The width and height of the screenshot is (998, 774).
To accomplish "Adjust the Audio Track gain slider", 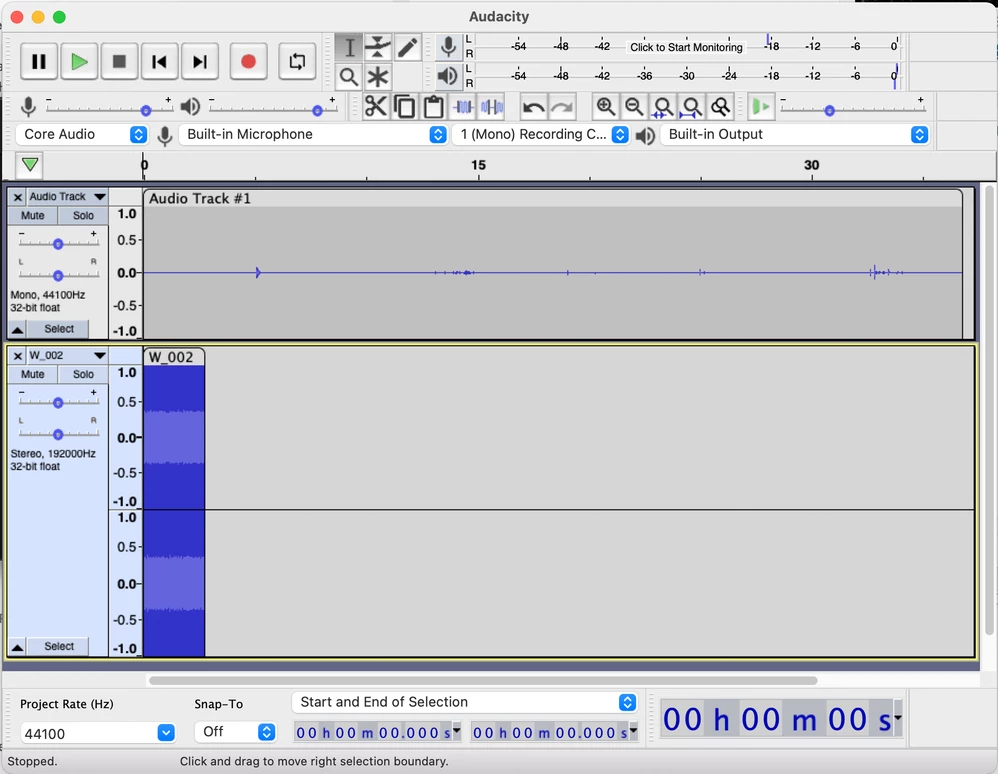I will [58, 244].
